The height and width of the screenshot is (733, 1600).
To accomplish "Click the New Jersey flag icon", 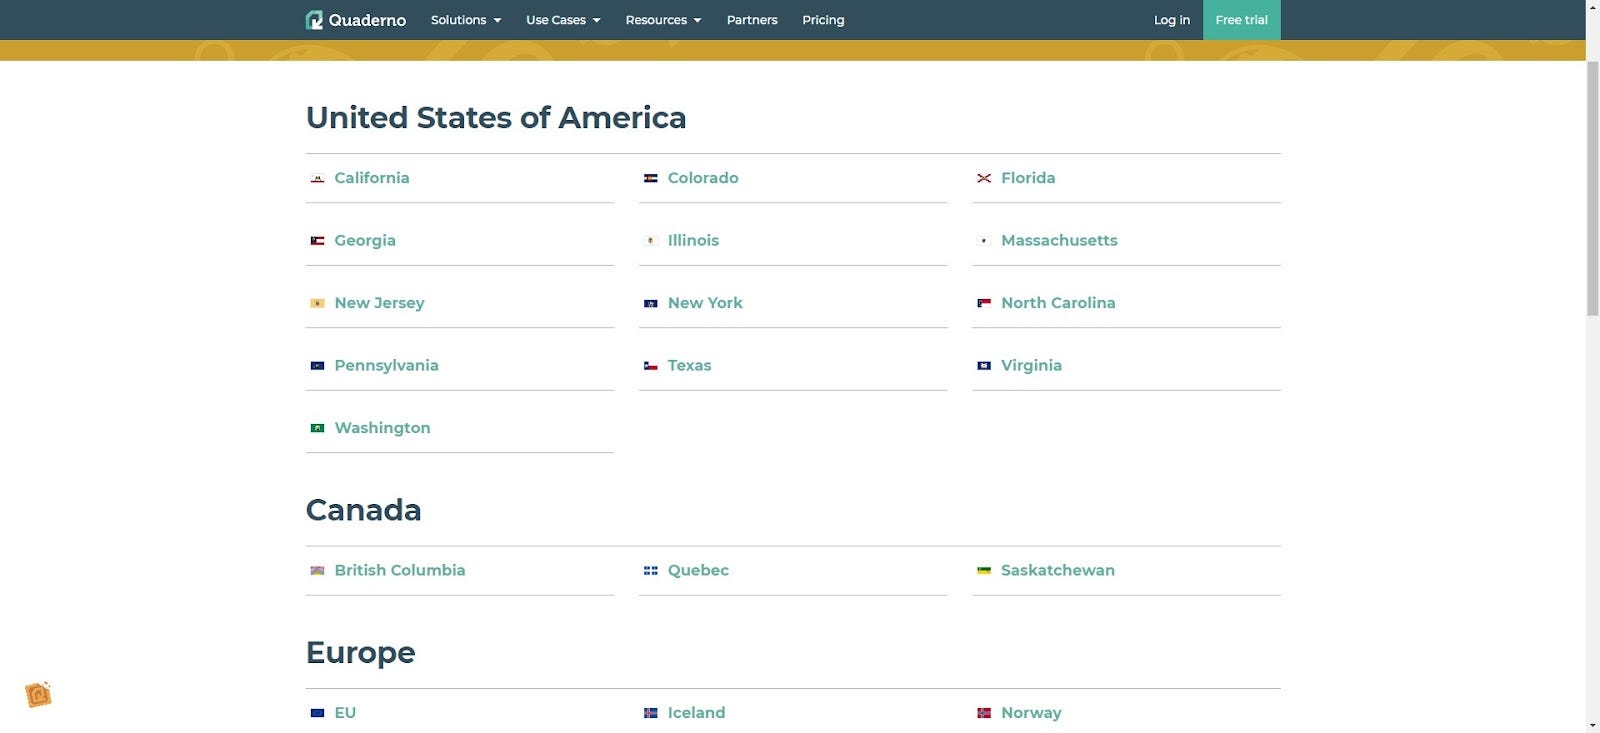I will (317, 303).
